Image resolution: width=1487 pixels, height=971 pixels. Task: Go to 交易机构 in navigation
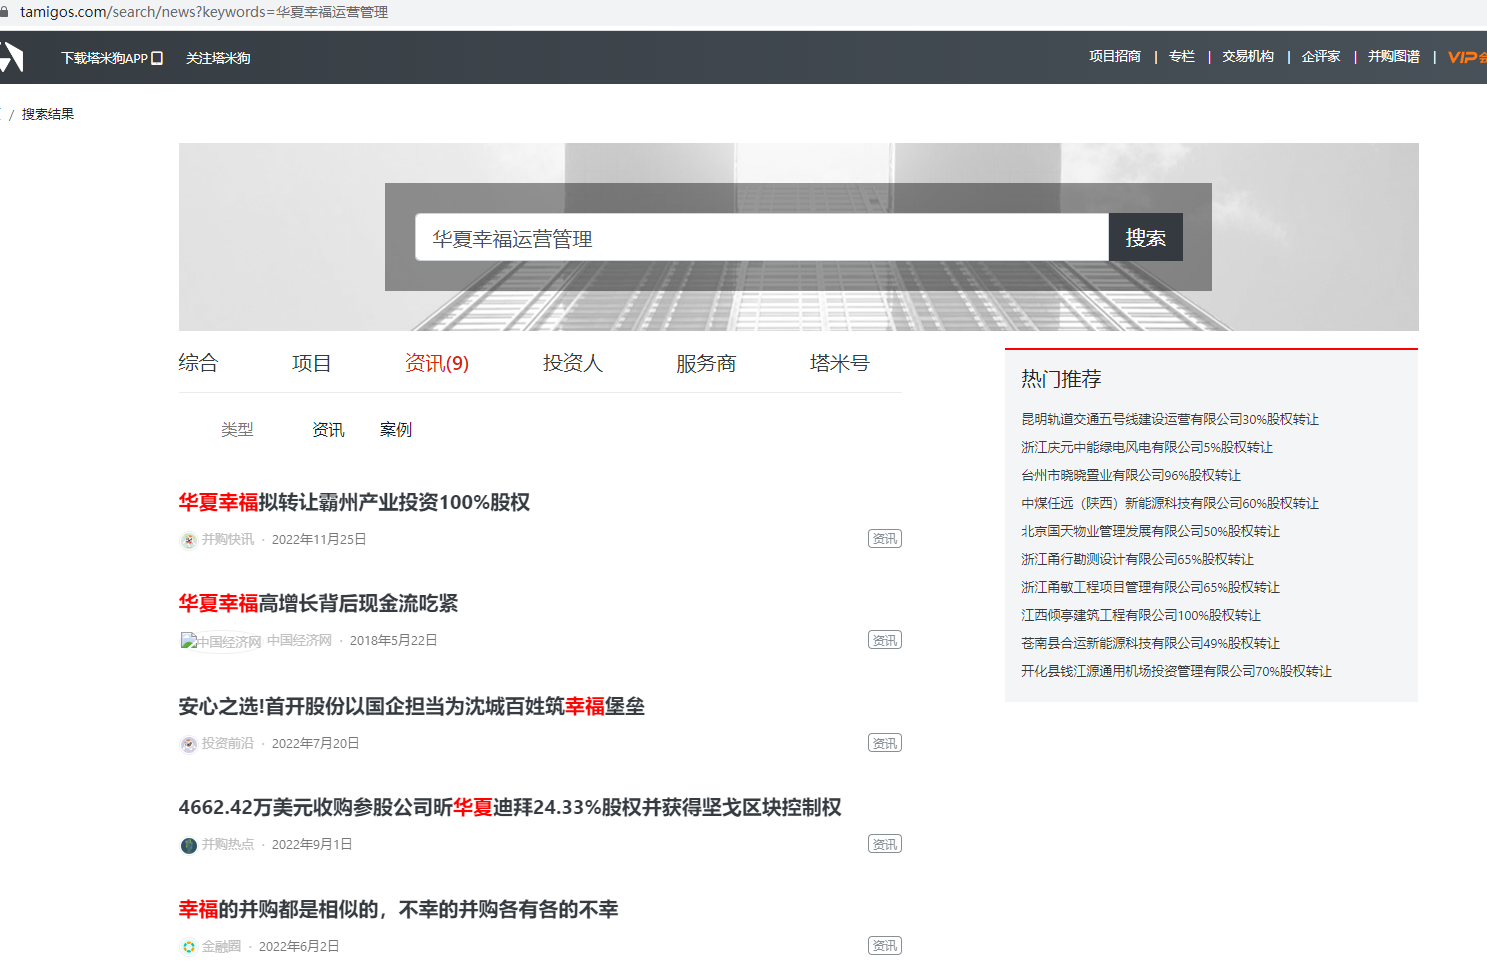click(x=1248, y=57)
